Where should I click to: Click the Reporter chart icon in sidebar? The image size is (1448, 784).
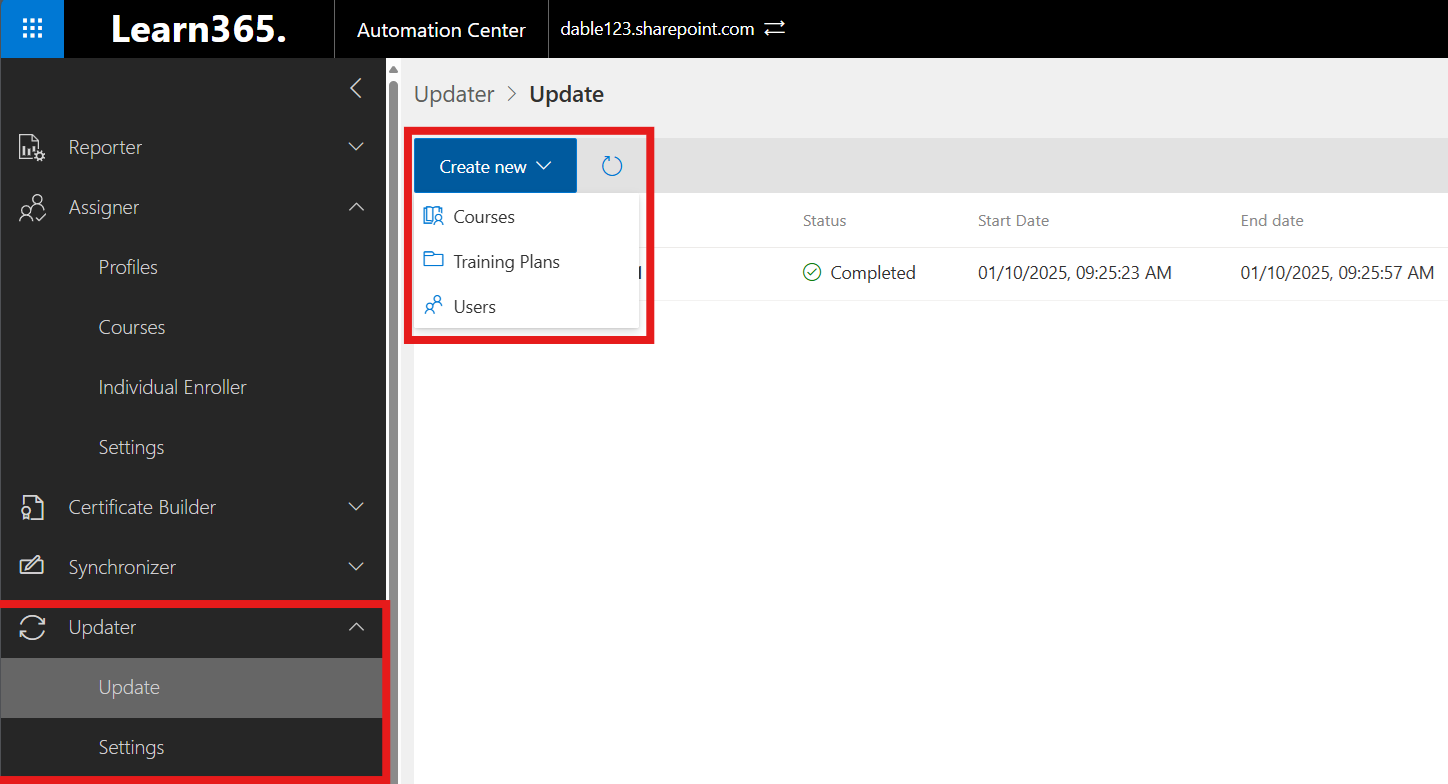tap(32, 148)
